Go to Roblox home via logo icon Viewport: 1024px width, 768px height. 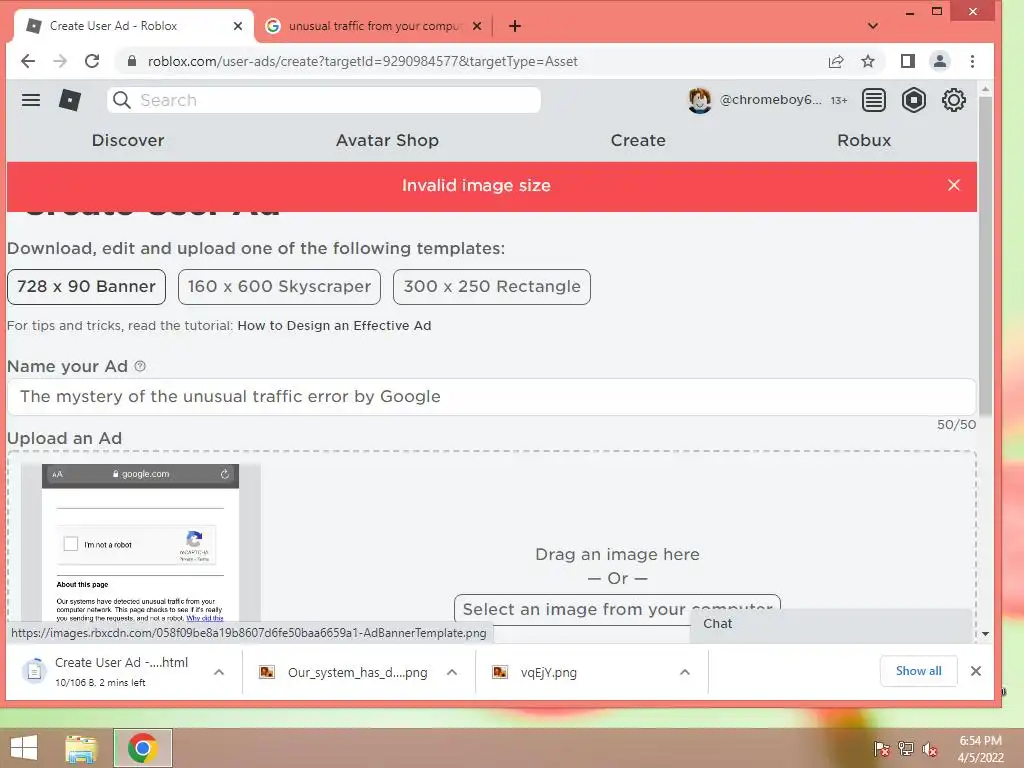coord(70,100)
